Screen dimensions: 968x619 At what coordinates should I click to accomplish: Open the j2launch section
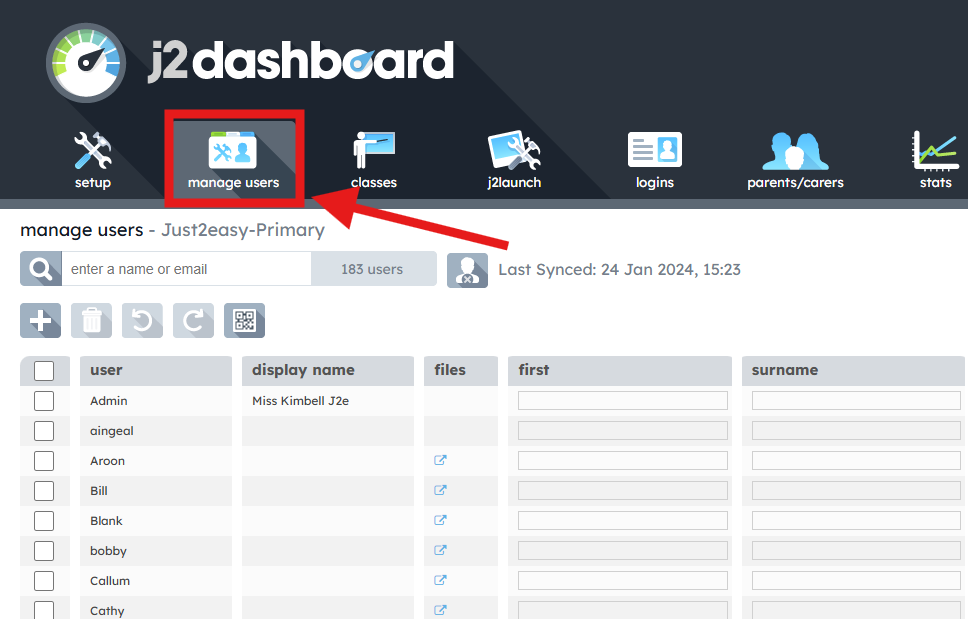coord(514,160)
